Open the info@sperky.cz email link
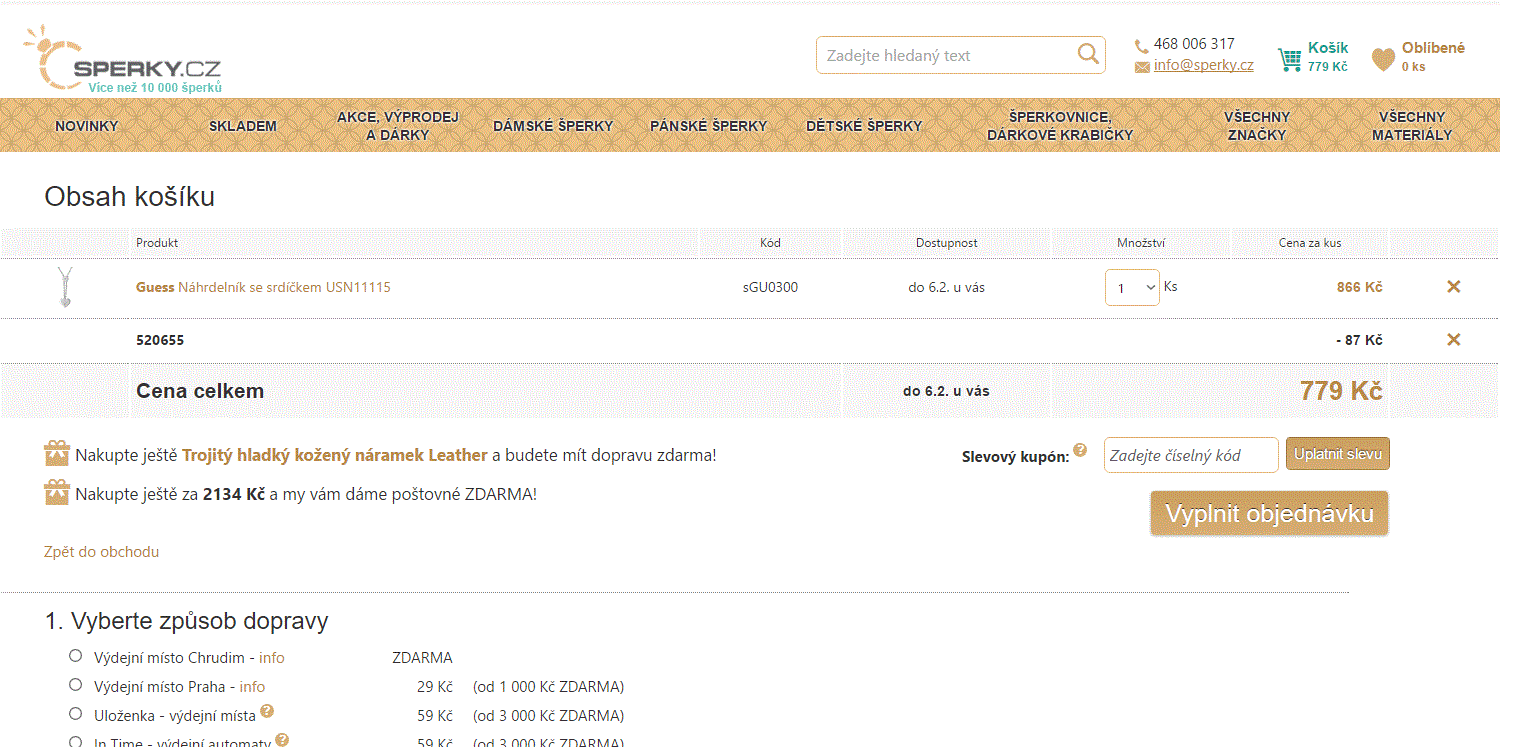 point(1203,65)
